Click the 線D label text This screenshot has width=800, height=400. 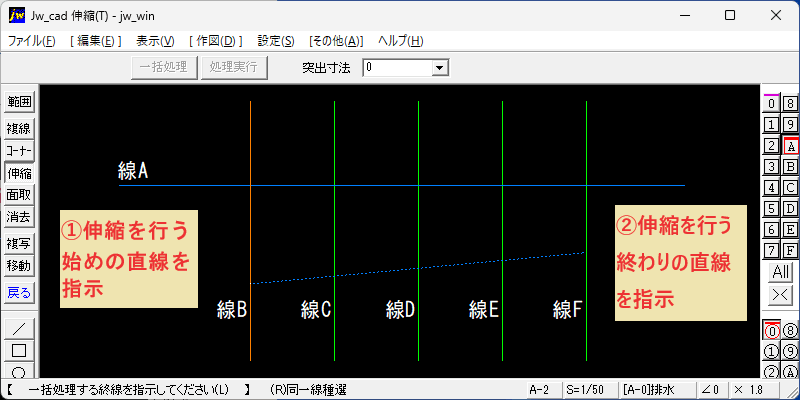401,310
